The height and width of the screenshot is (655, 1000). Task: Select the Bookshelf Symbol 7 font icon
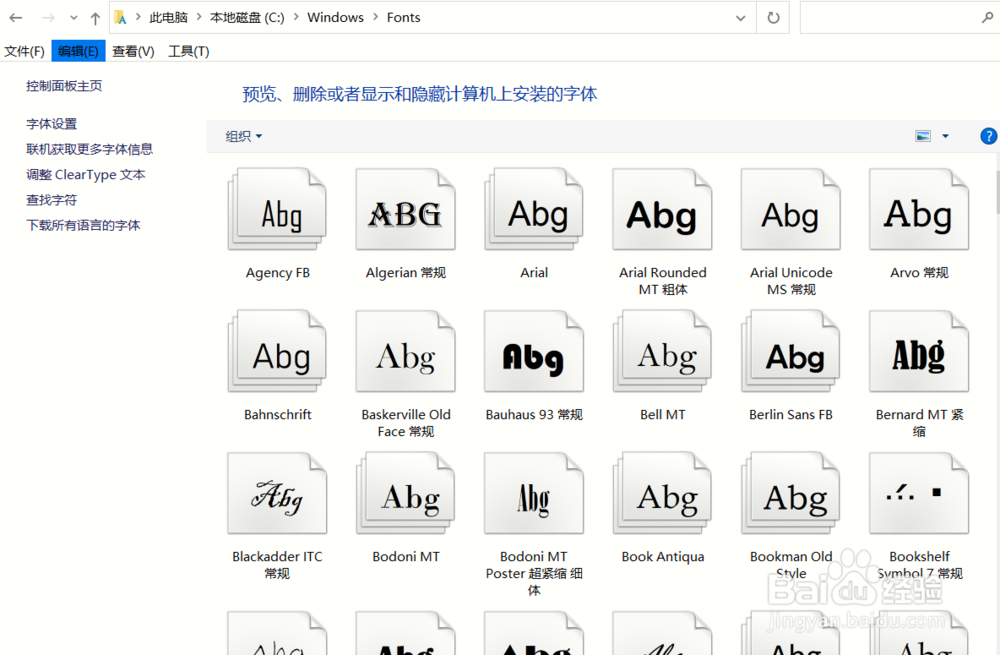pyautogui.click(x=919, y=494)
